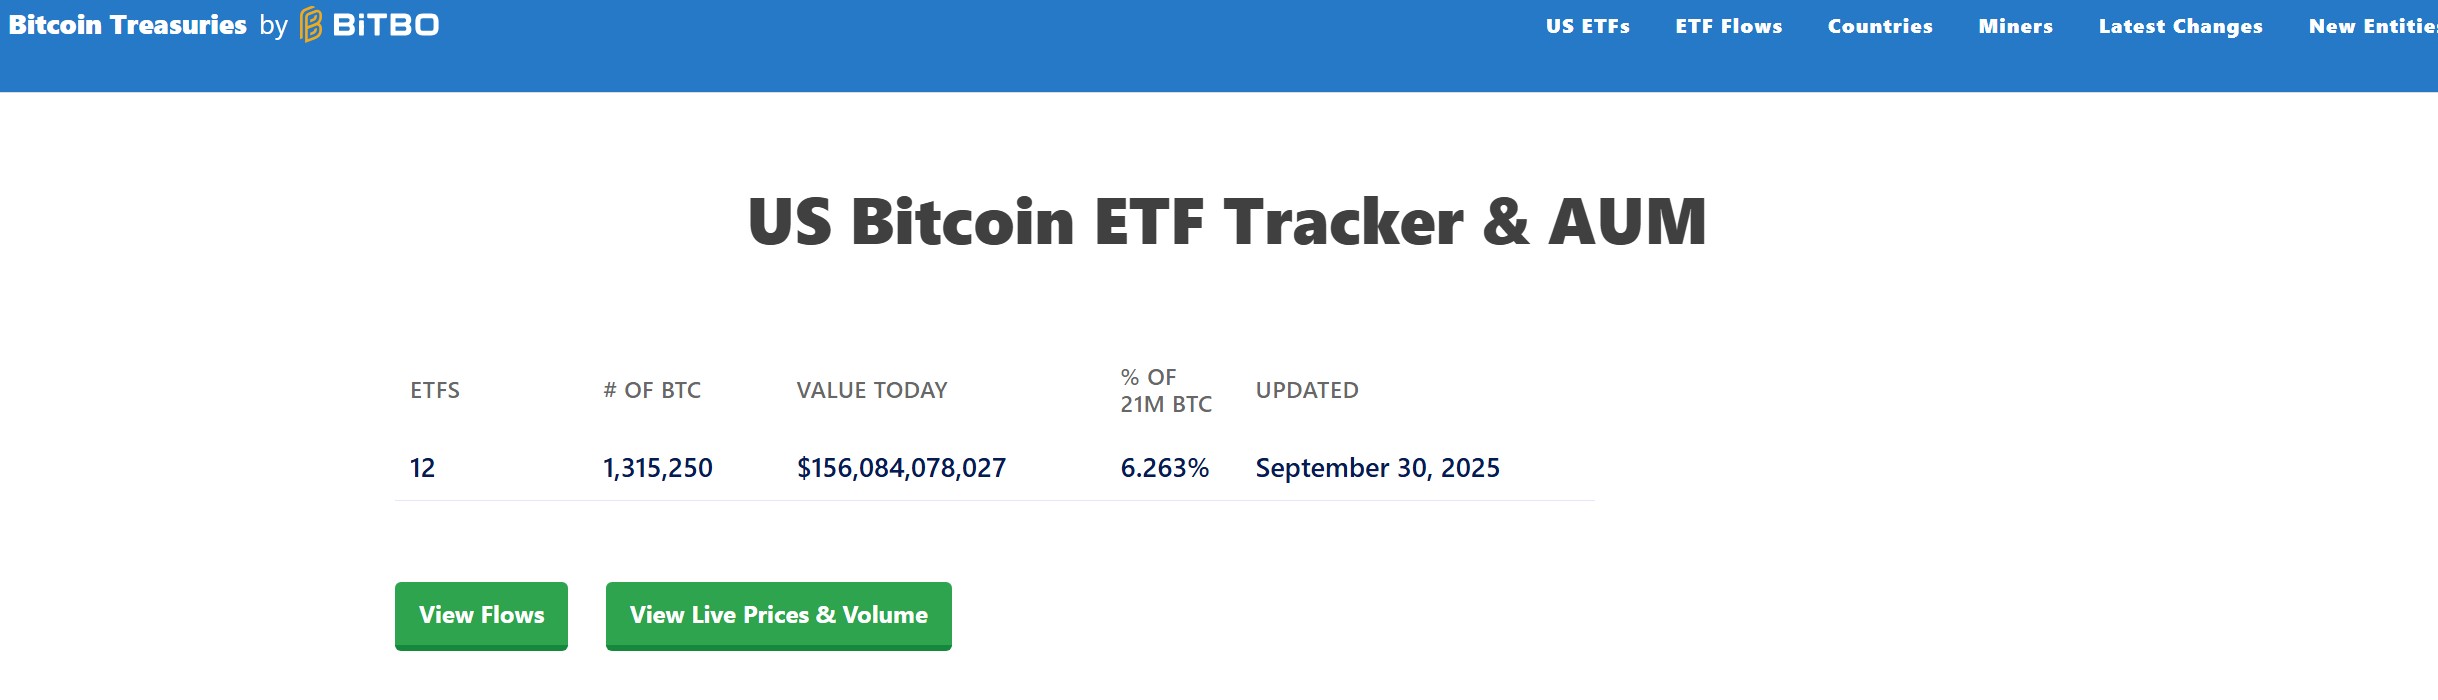2438x700 pixels.
Task: Click the value $156,084,078,027
Action: [901, 467]
